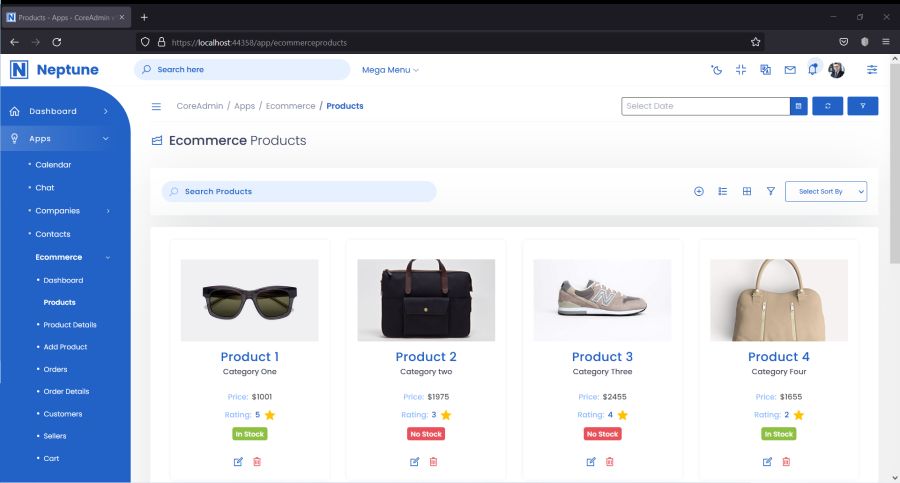The image size is (900, 483).
Task: Reload the page in browser toolbar
Action: pos(57,42)
